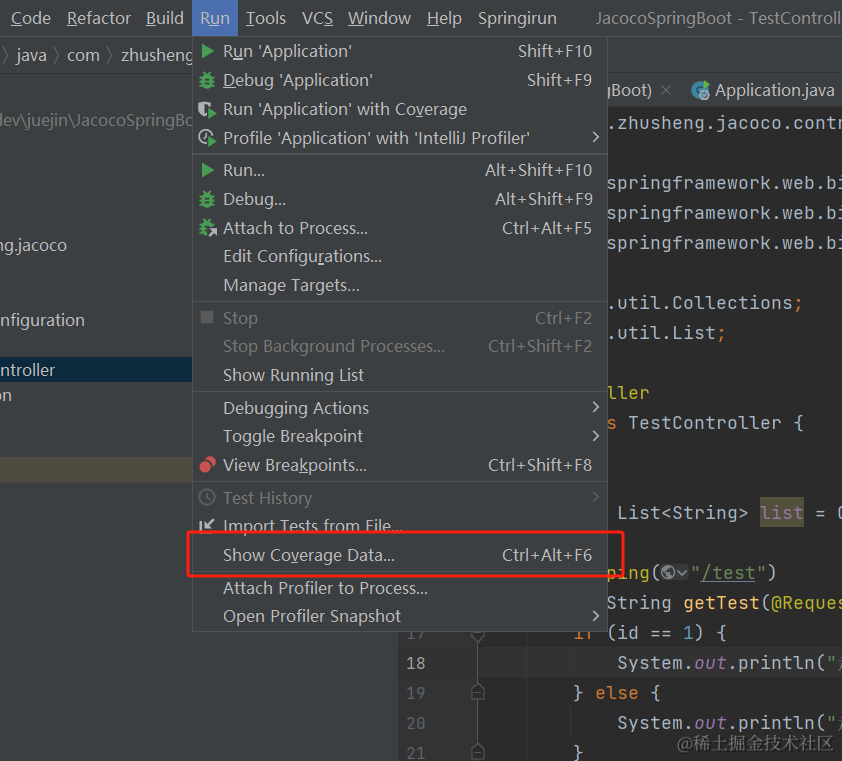Open the Build menu
Image resolution: width=842 pixels, height=761 pixels.
(x=165, y=18)
